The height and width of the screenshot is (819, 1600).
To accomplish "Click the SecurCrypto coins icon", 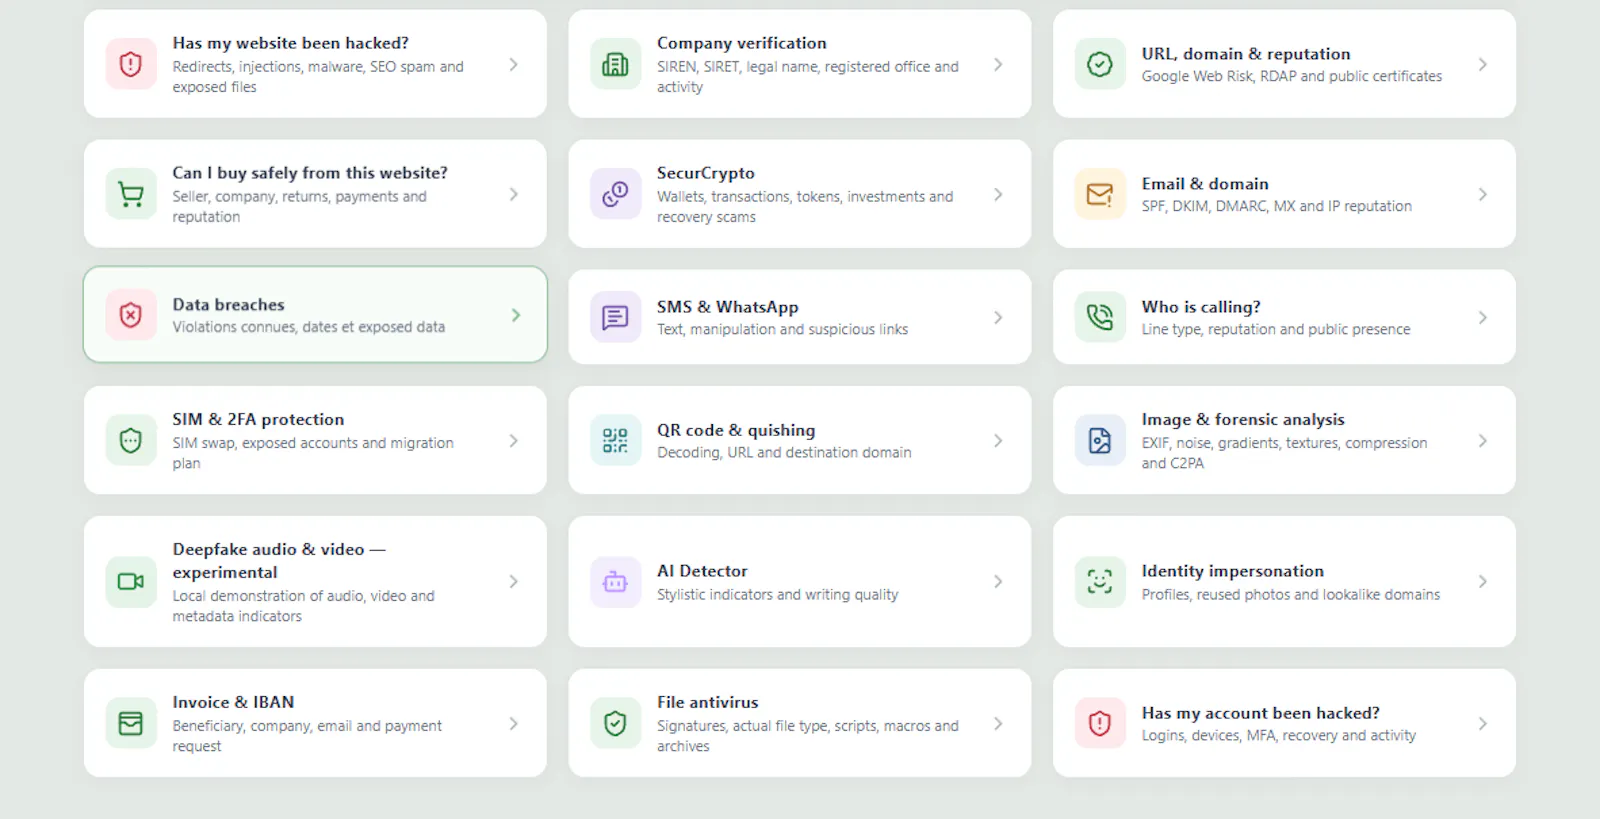I will point(615,194).
